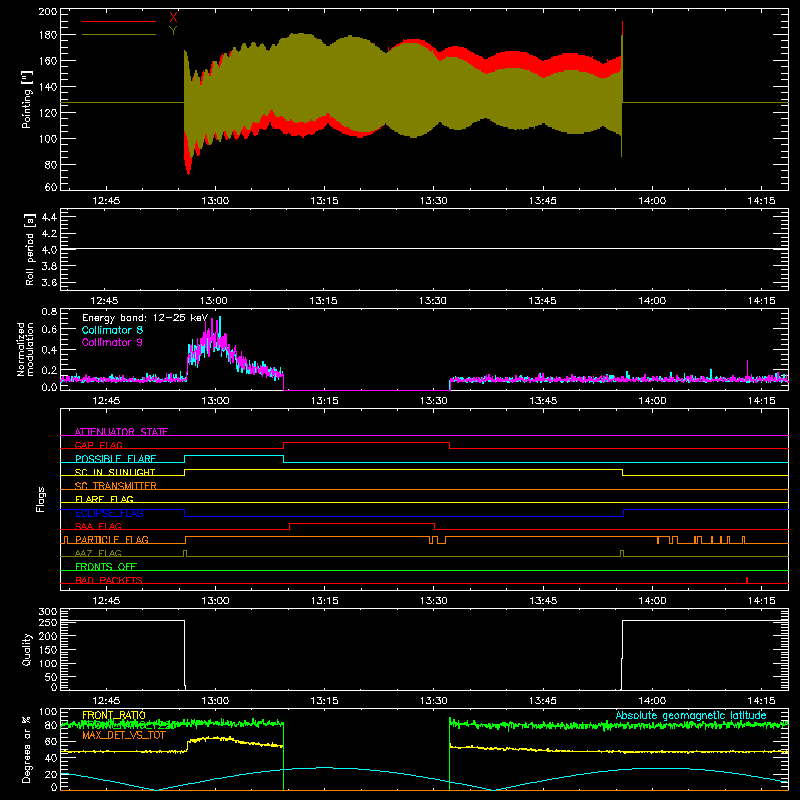Click the red X legend line

[x=119, y=21]
